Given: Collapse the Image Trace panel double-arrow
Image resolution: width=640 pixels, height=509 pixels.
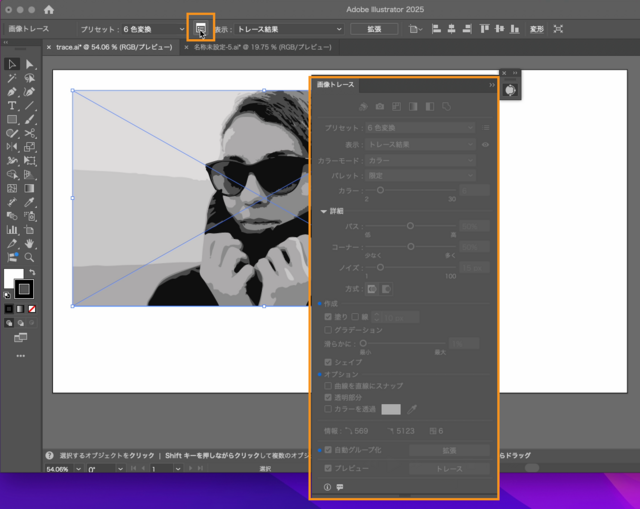Looking at the screenshot, I should coord(492,85).
